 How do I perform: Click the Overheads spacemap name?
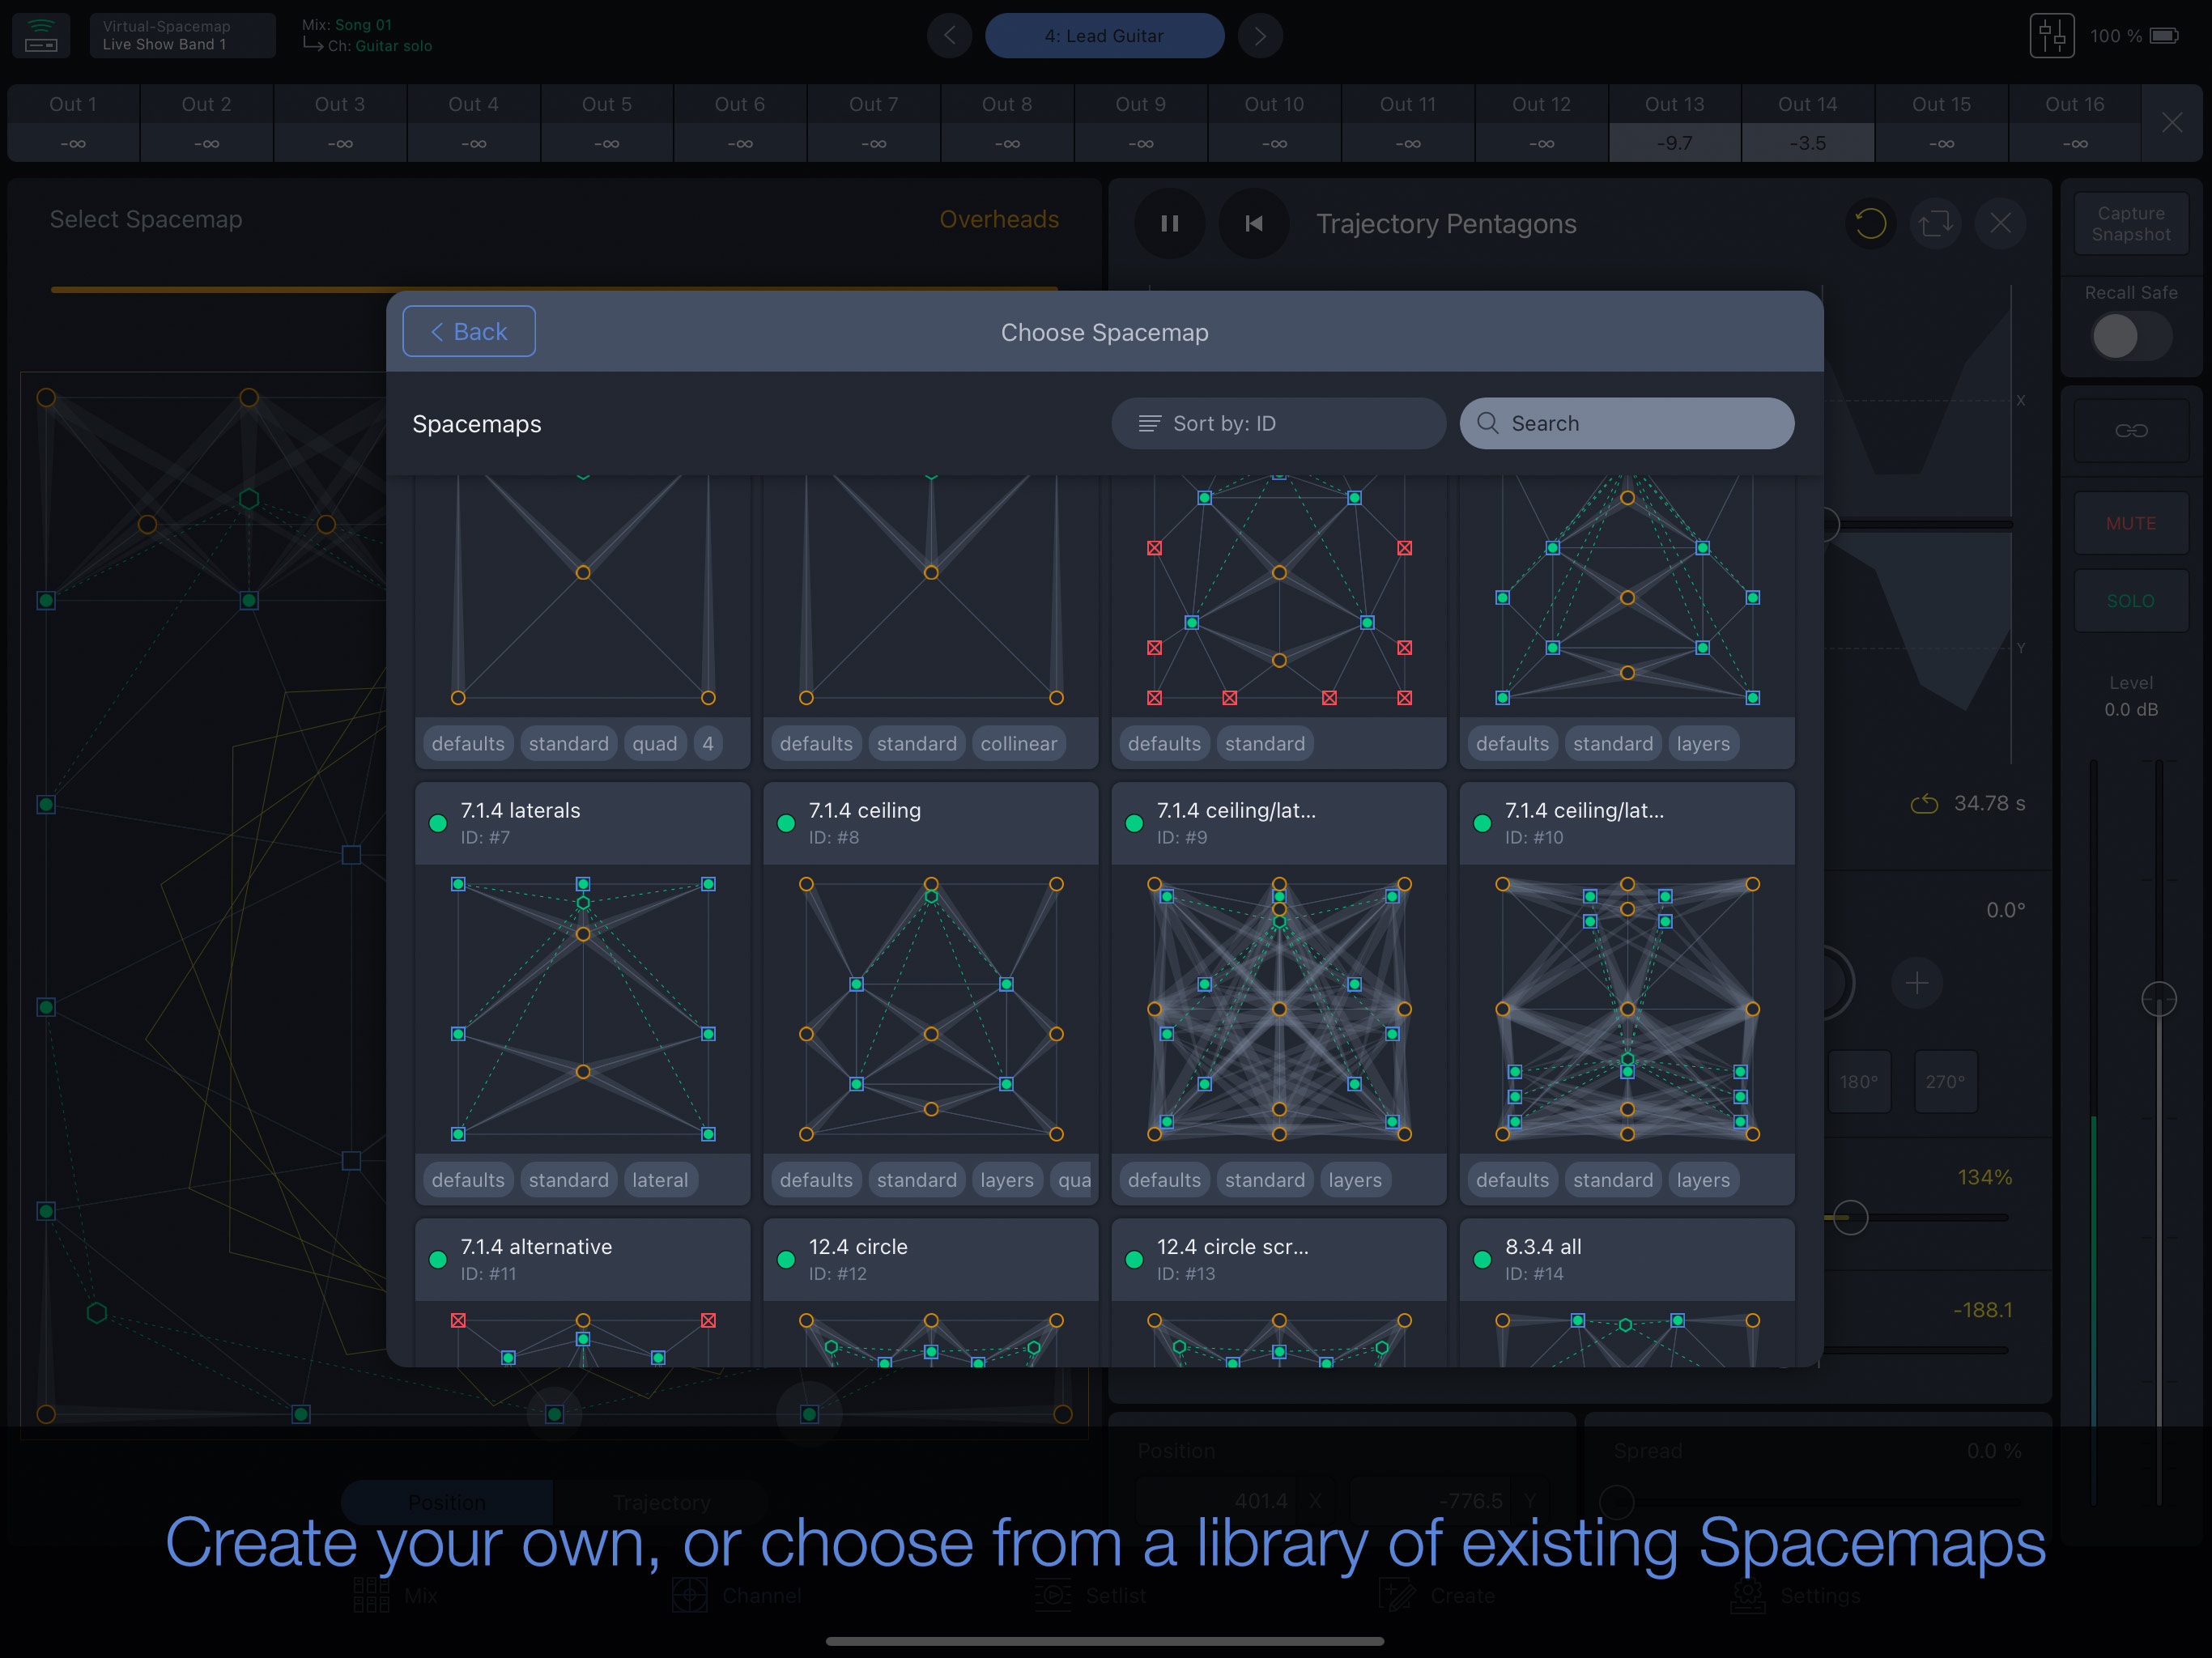point(998,219)
